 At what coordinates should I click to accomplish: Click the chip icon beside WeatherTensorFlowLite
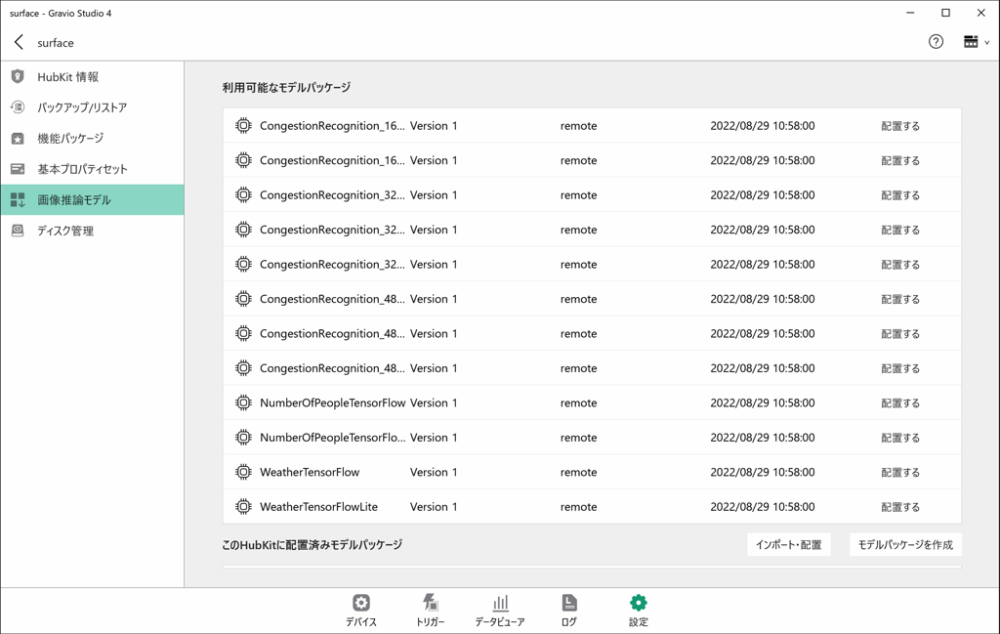point(243,506)
